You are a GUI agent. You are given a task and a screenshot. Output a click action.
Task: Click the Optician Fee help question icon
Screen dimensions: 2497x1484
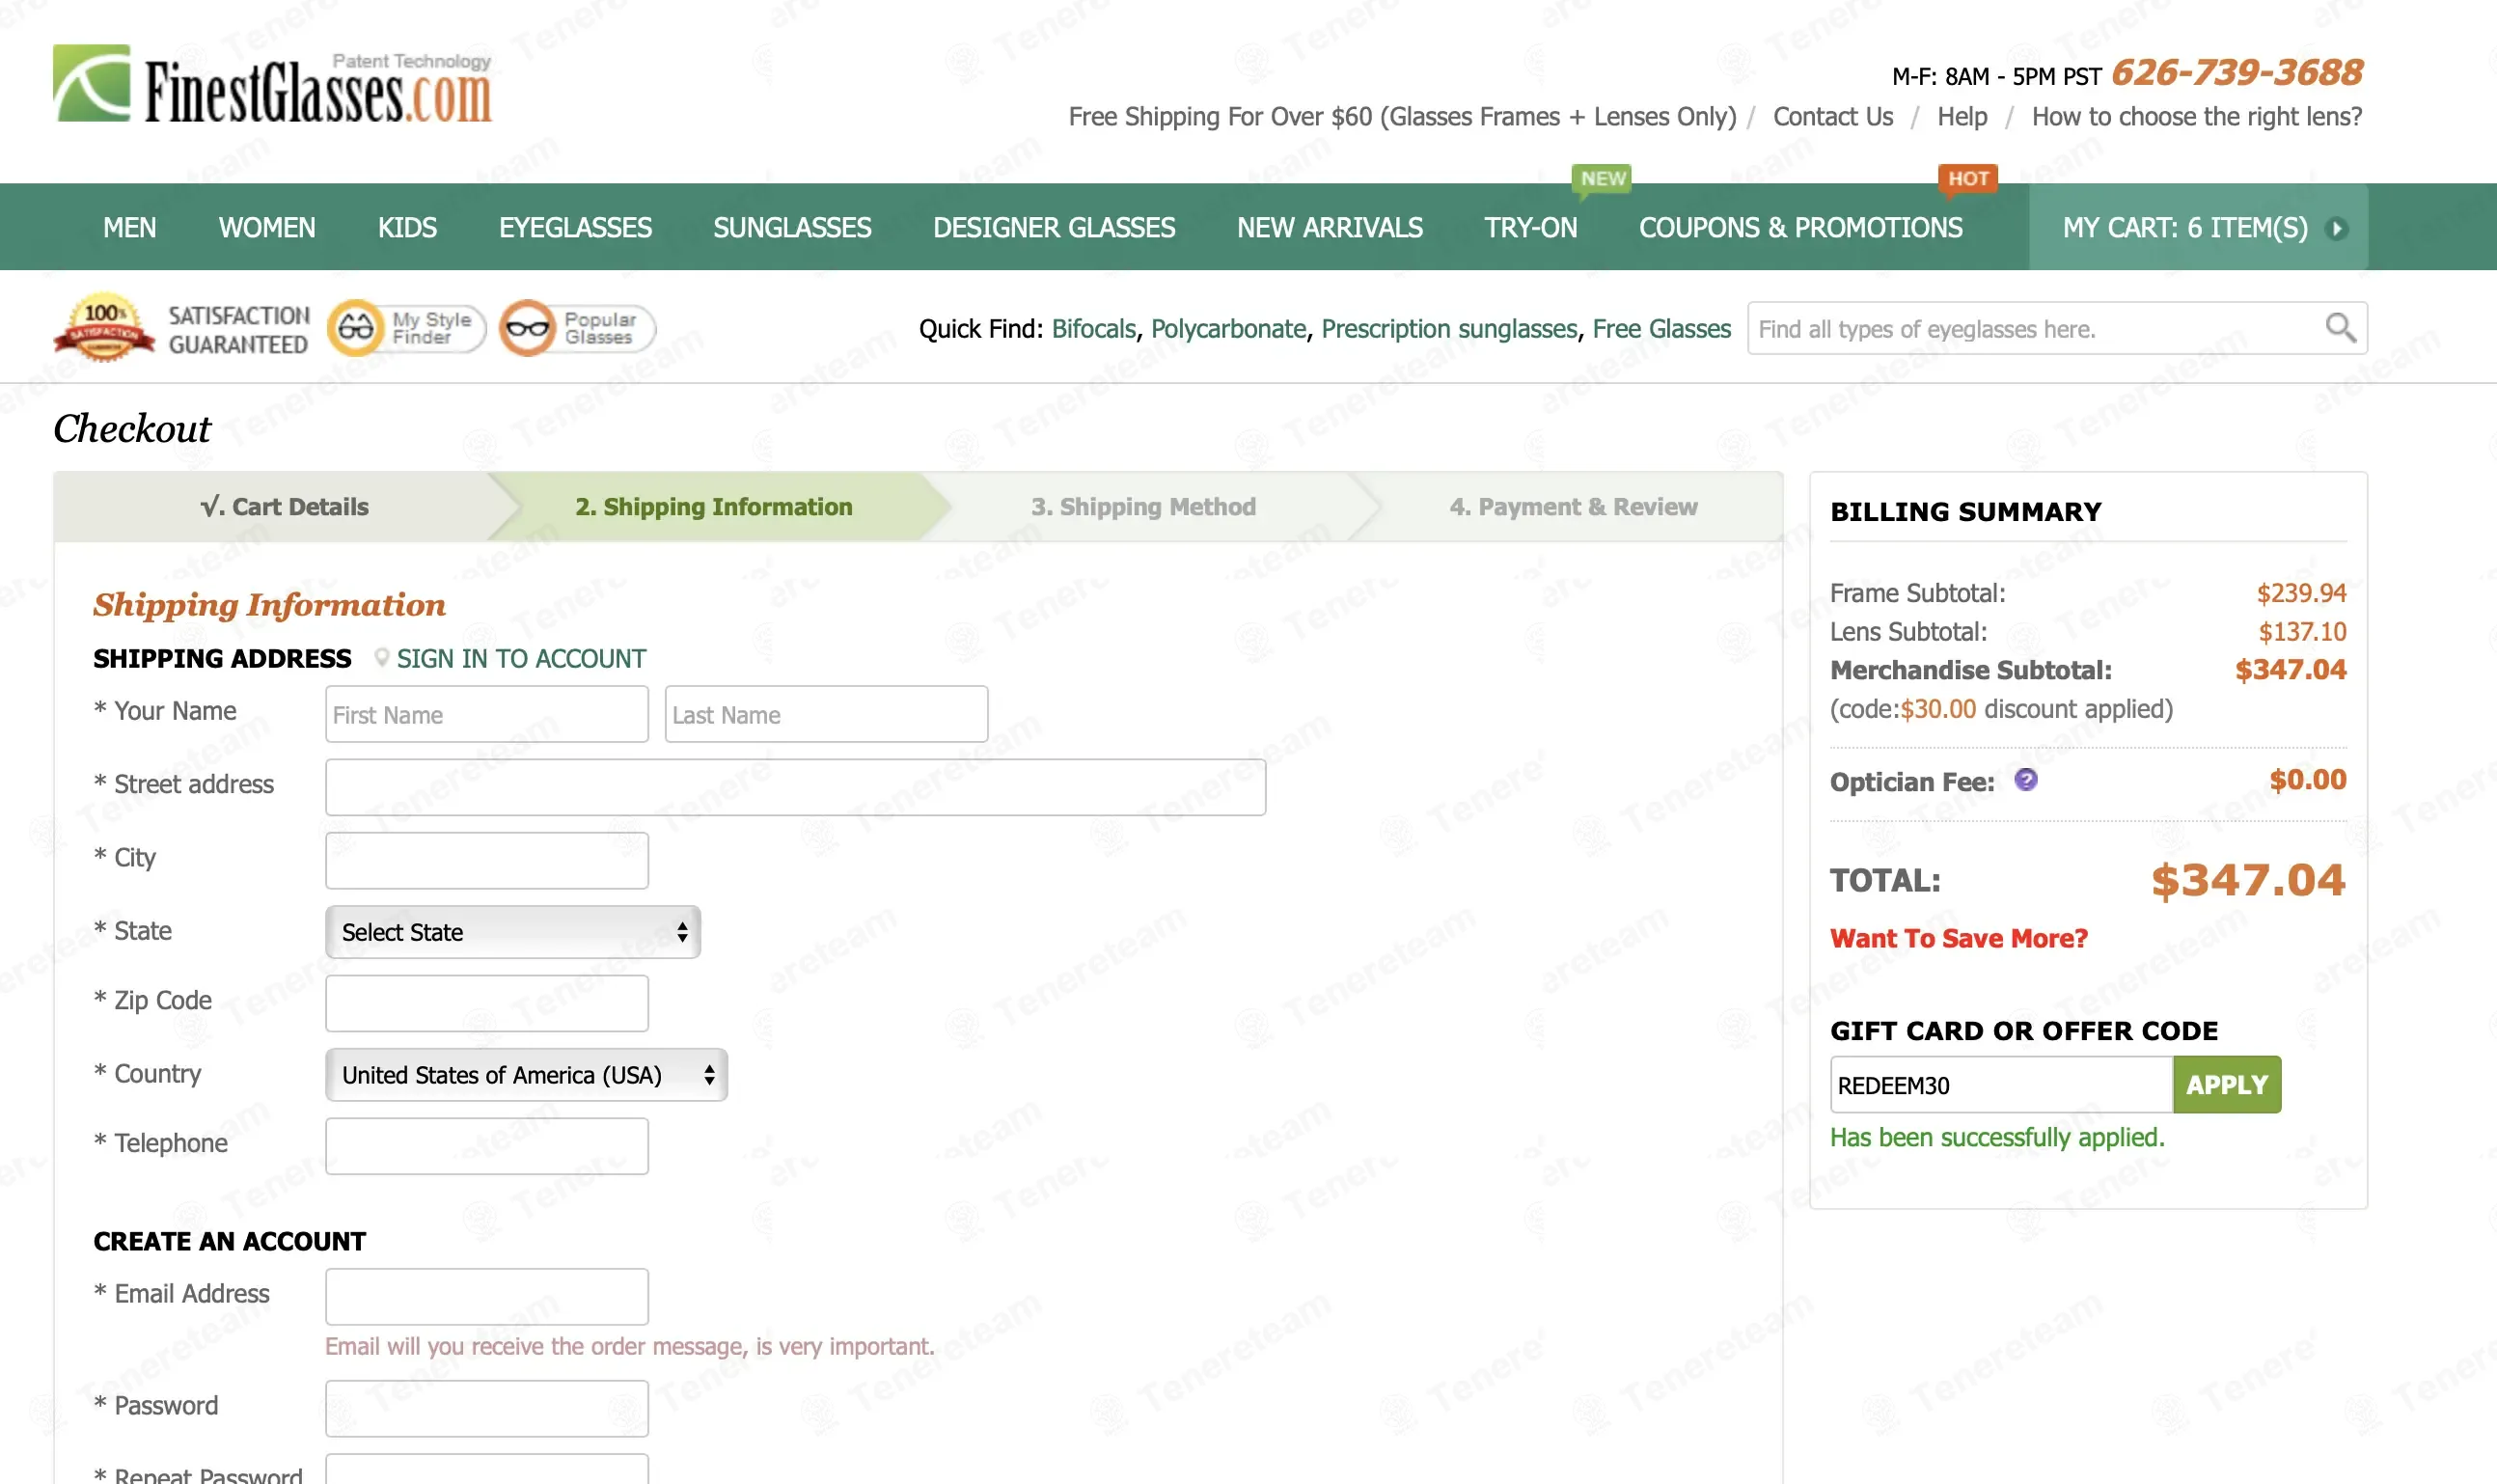[x=2025, y=780]
